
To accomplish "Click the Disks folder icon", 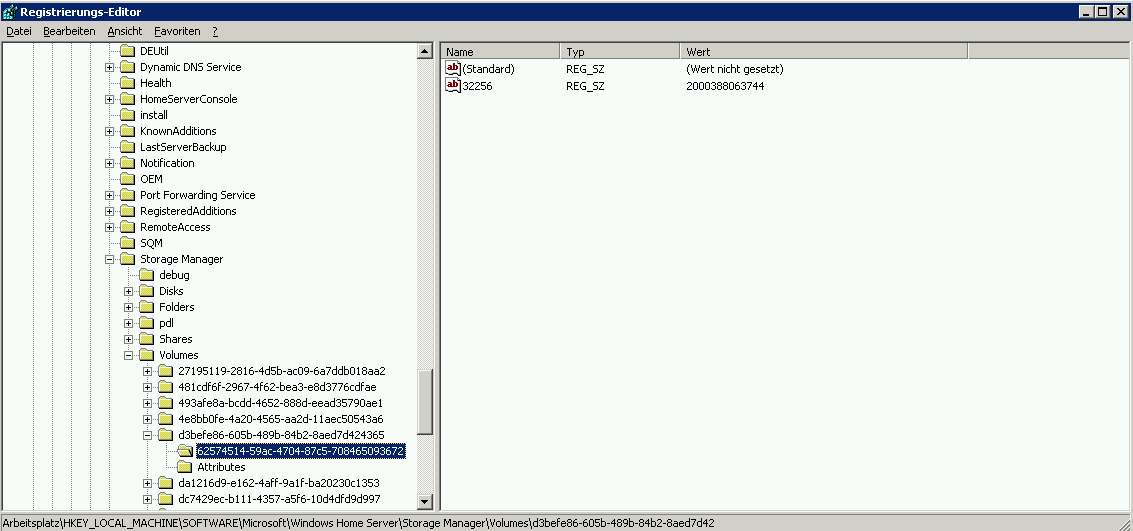I will tap(147, 291).
